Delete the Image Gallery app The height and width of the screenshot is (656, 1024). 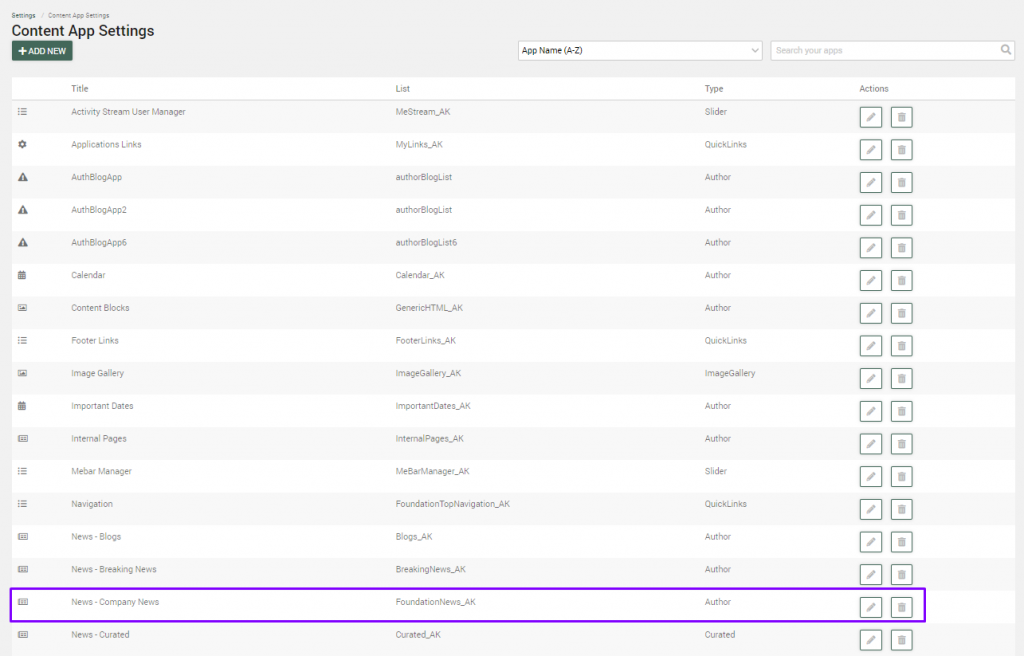(901, 379)
